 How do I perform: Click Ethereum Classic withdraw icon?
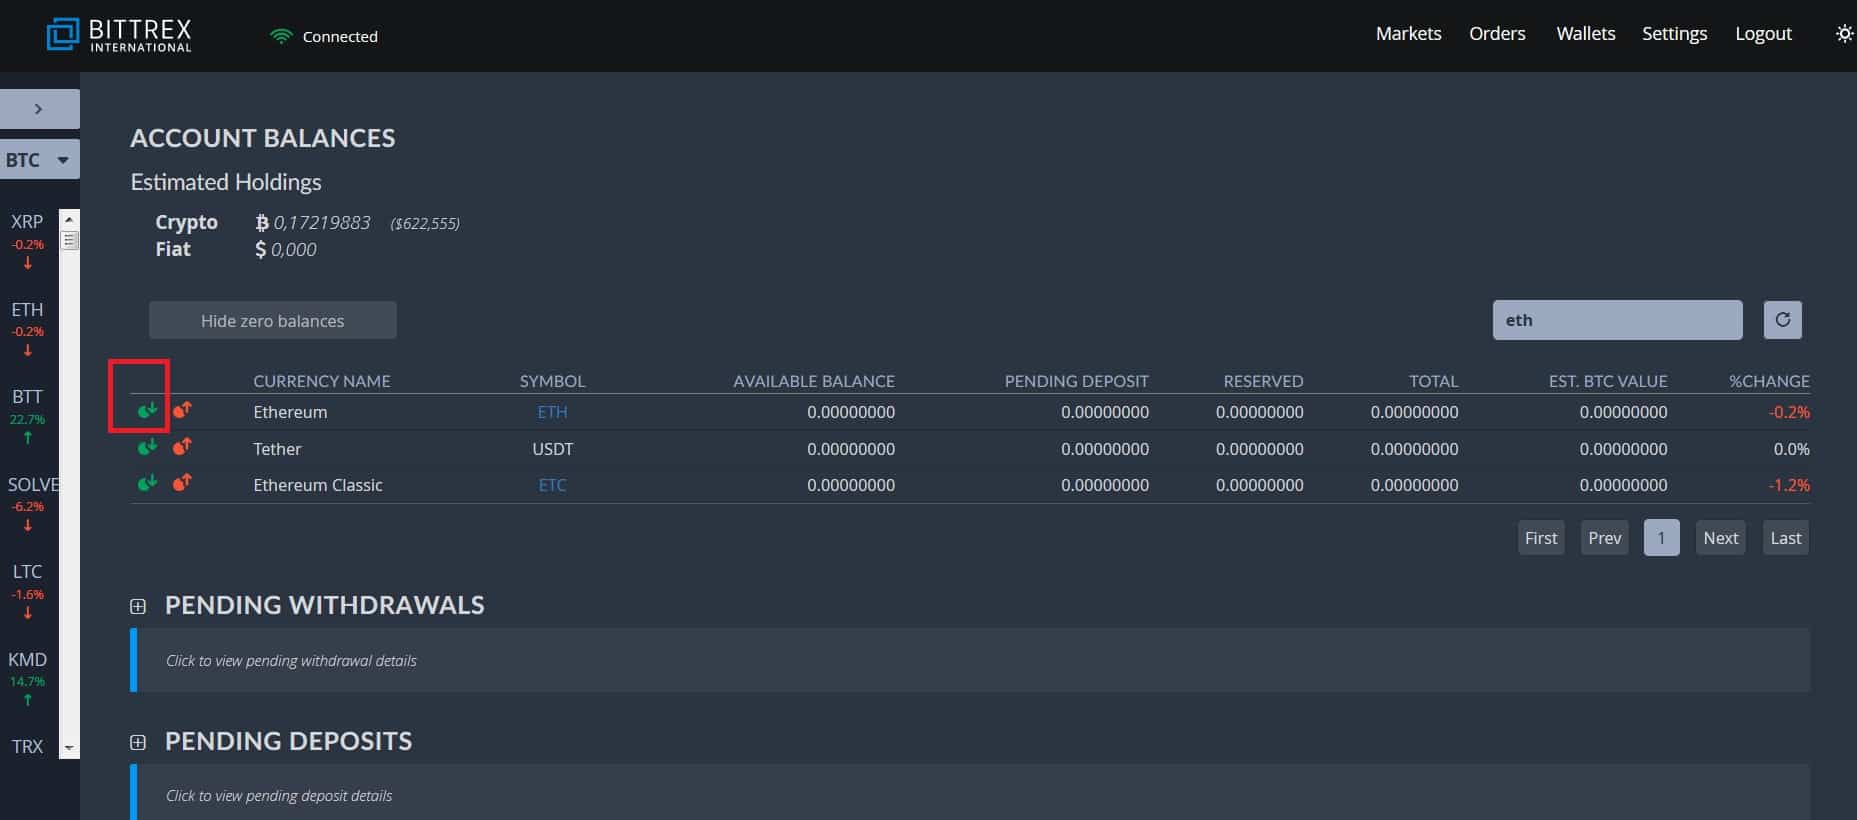[x=182, y=482]
